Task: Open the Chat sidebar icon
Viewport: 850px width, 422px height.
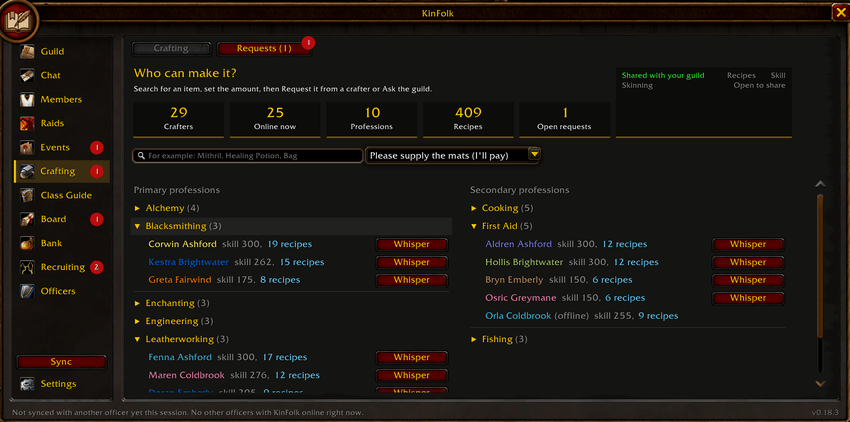Action: (28, 75)
